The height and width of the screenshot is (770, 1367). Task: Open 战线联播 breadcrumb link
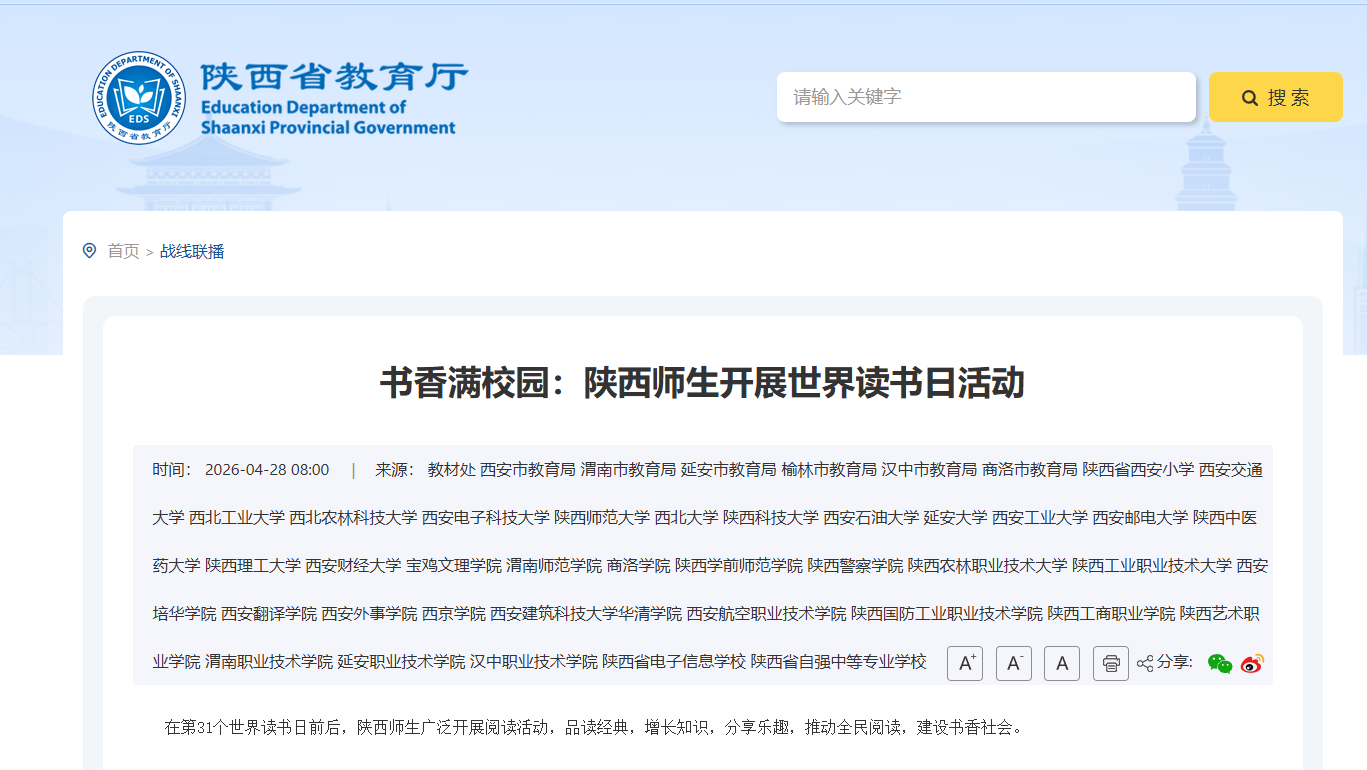coord(192,251)
